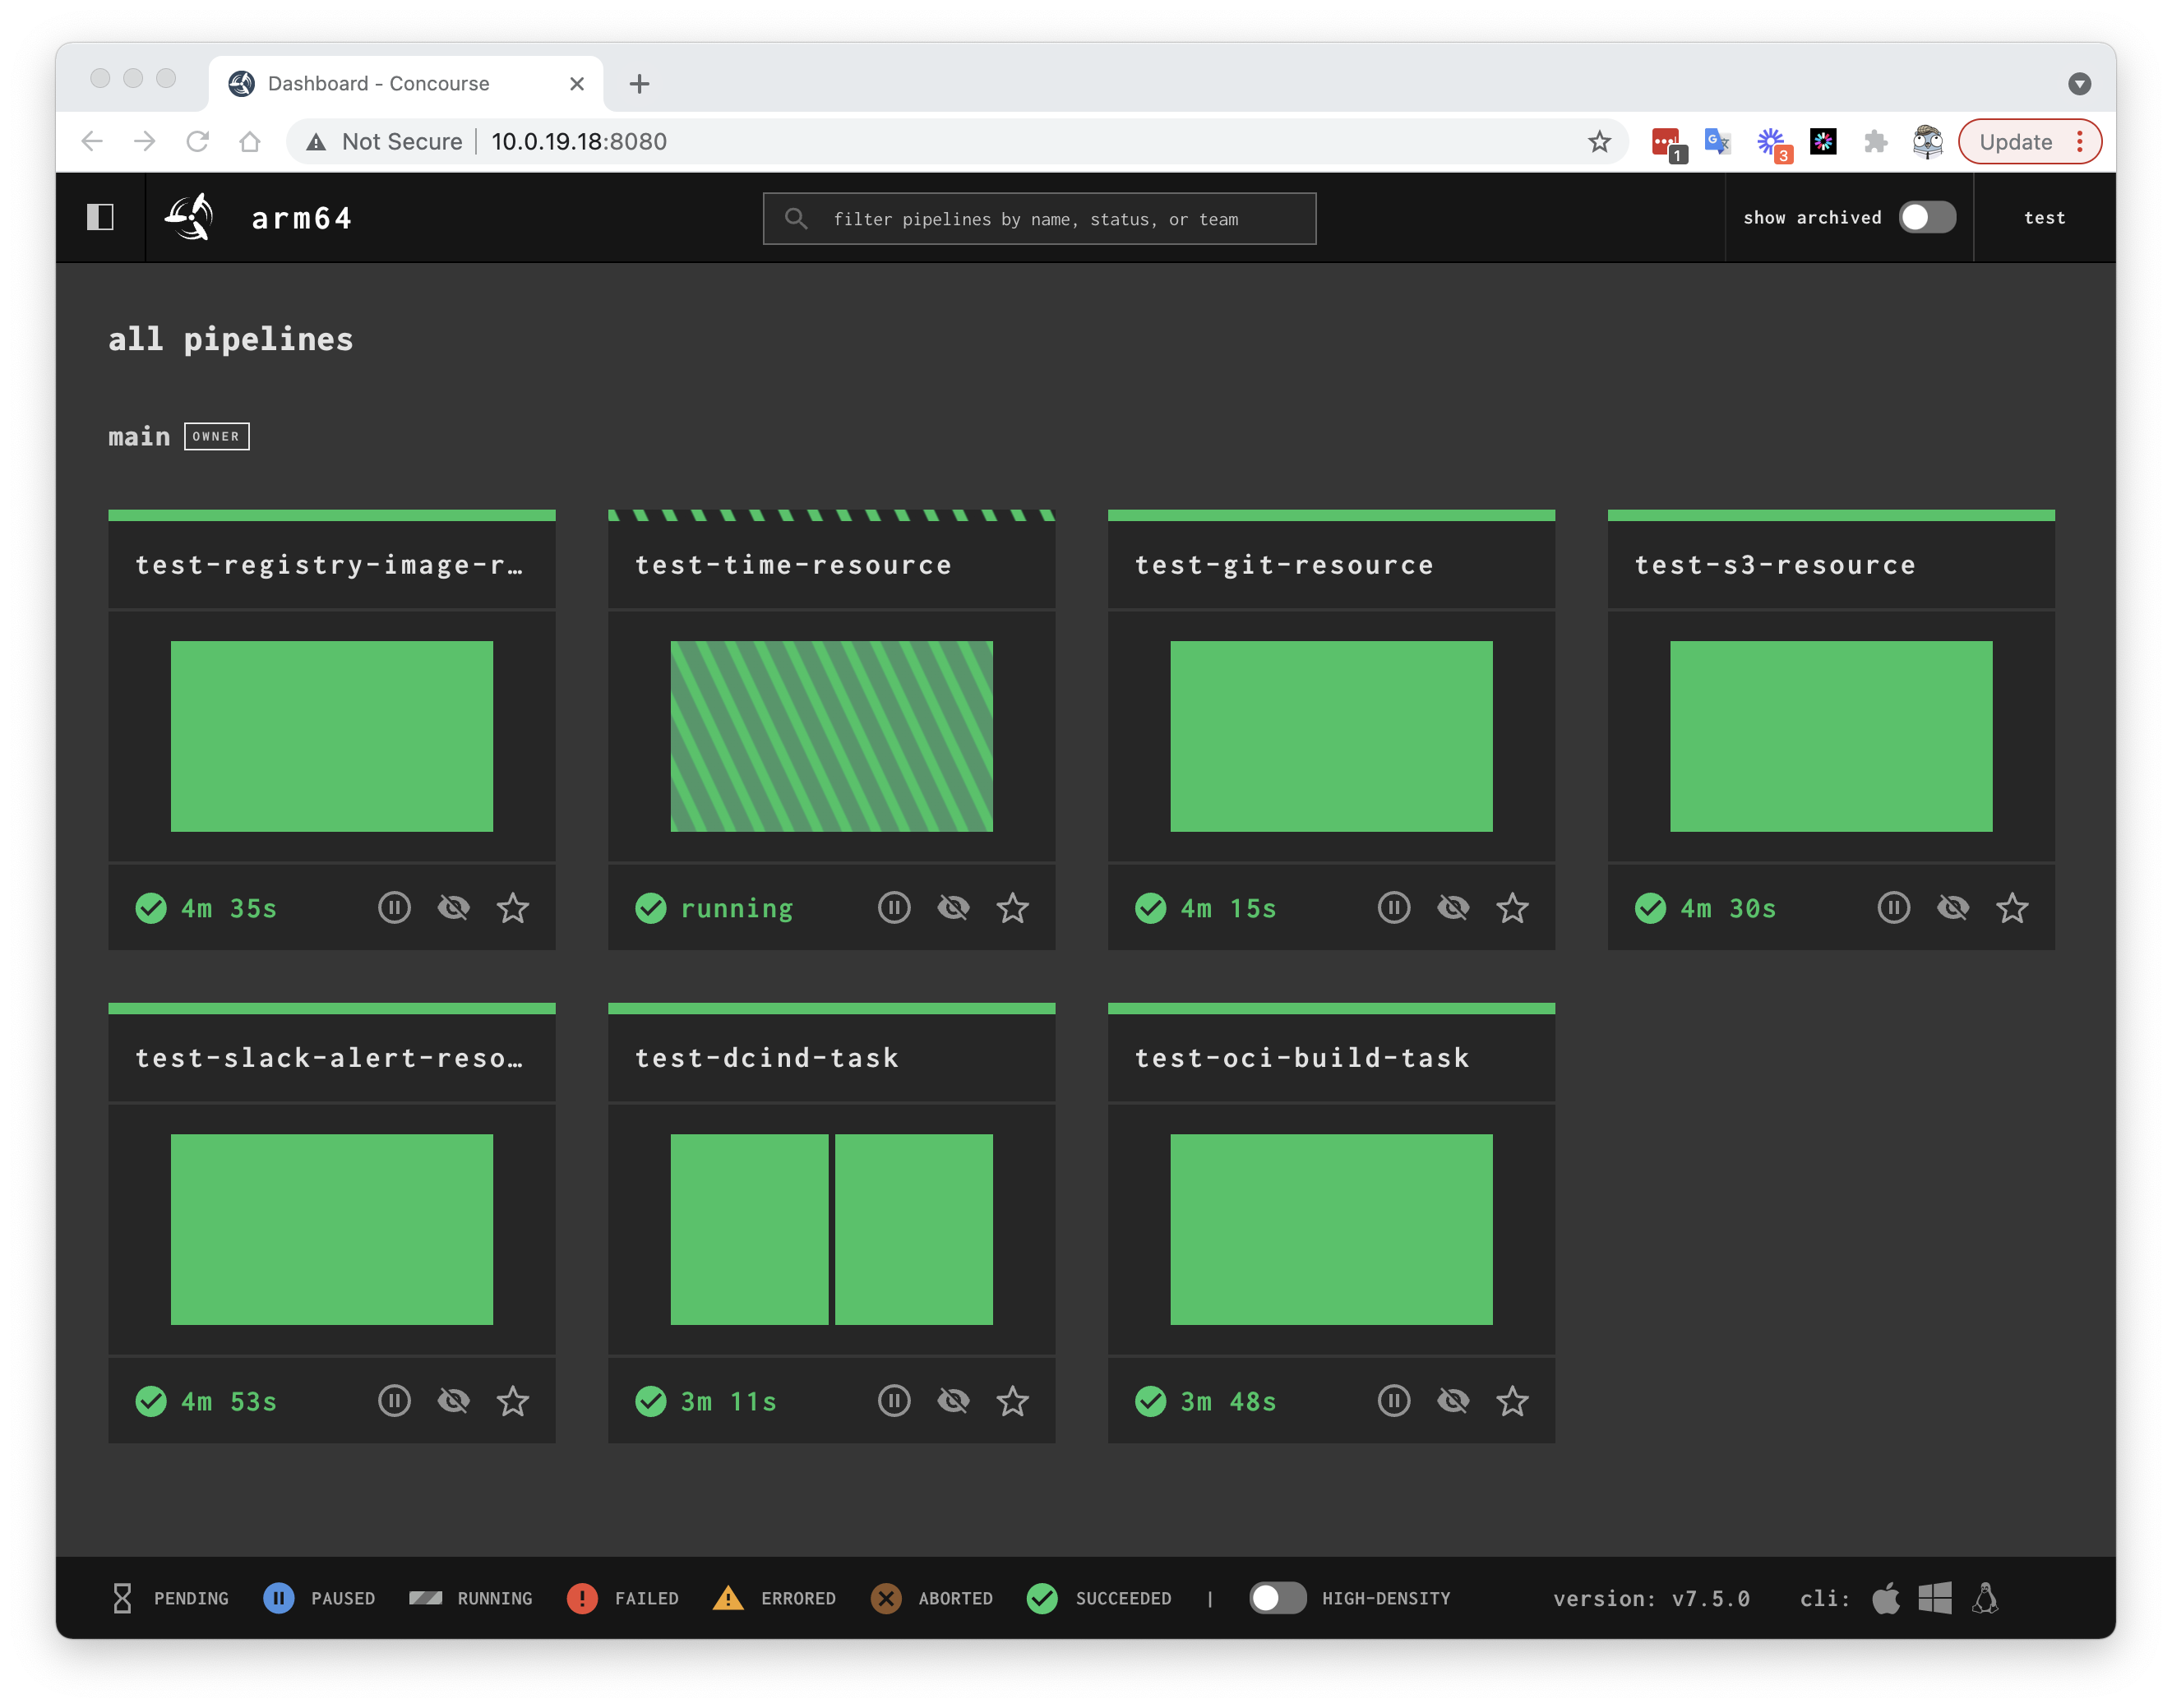Viewport: 2172px width, 1708px height.
Task: Star the test-s3-resource pipeline
Action: tap(2011, 908)
